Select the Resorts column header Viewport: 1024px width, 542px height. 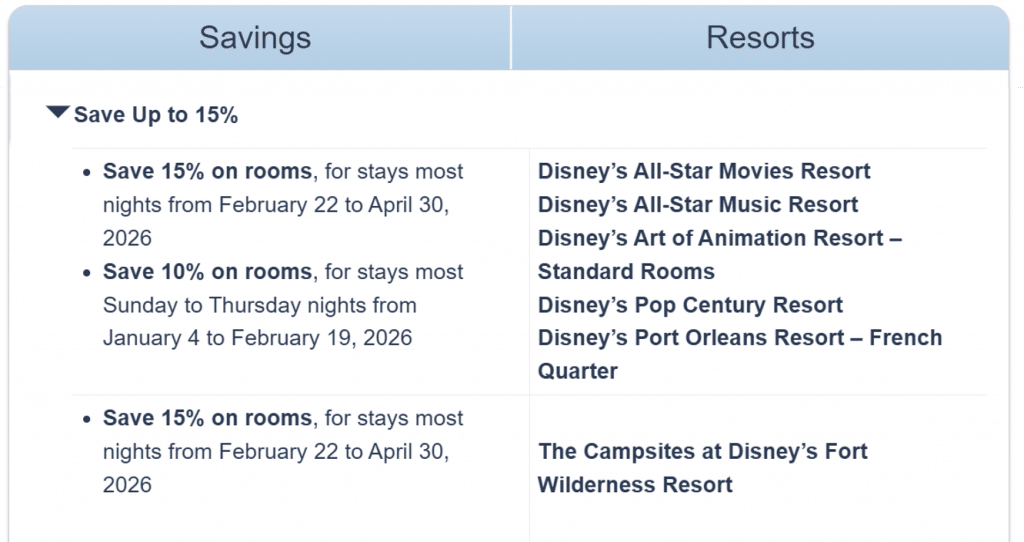pos(760,38)
